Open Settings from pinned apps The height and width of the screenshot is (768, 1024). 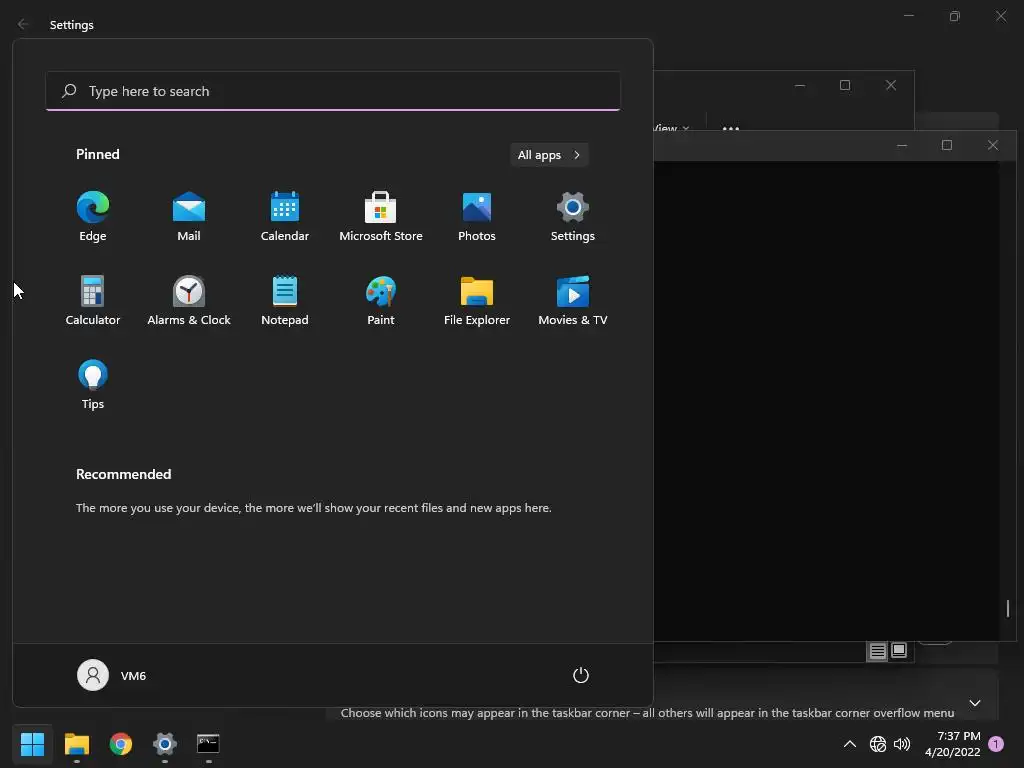(573, 217)
